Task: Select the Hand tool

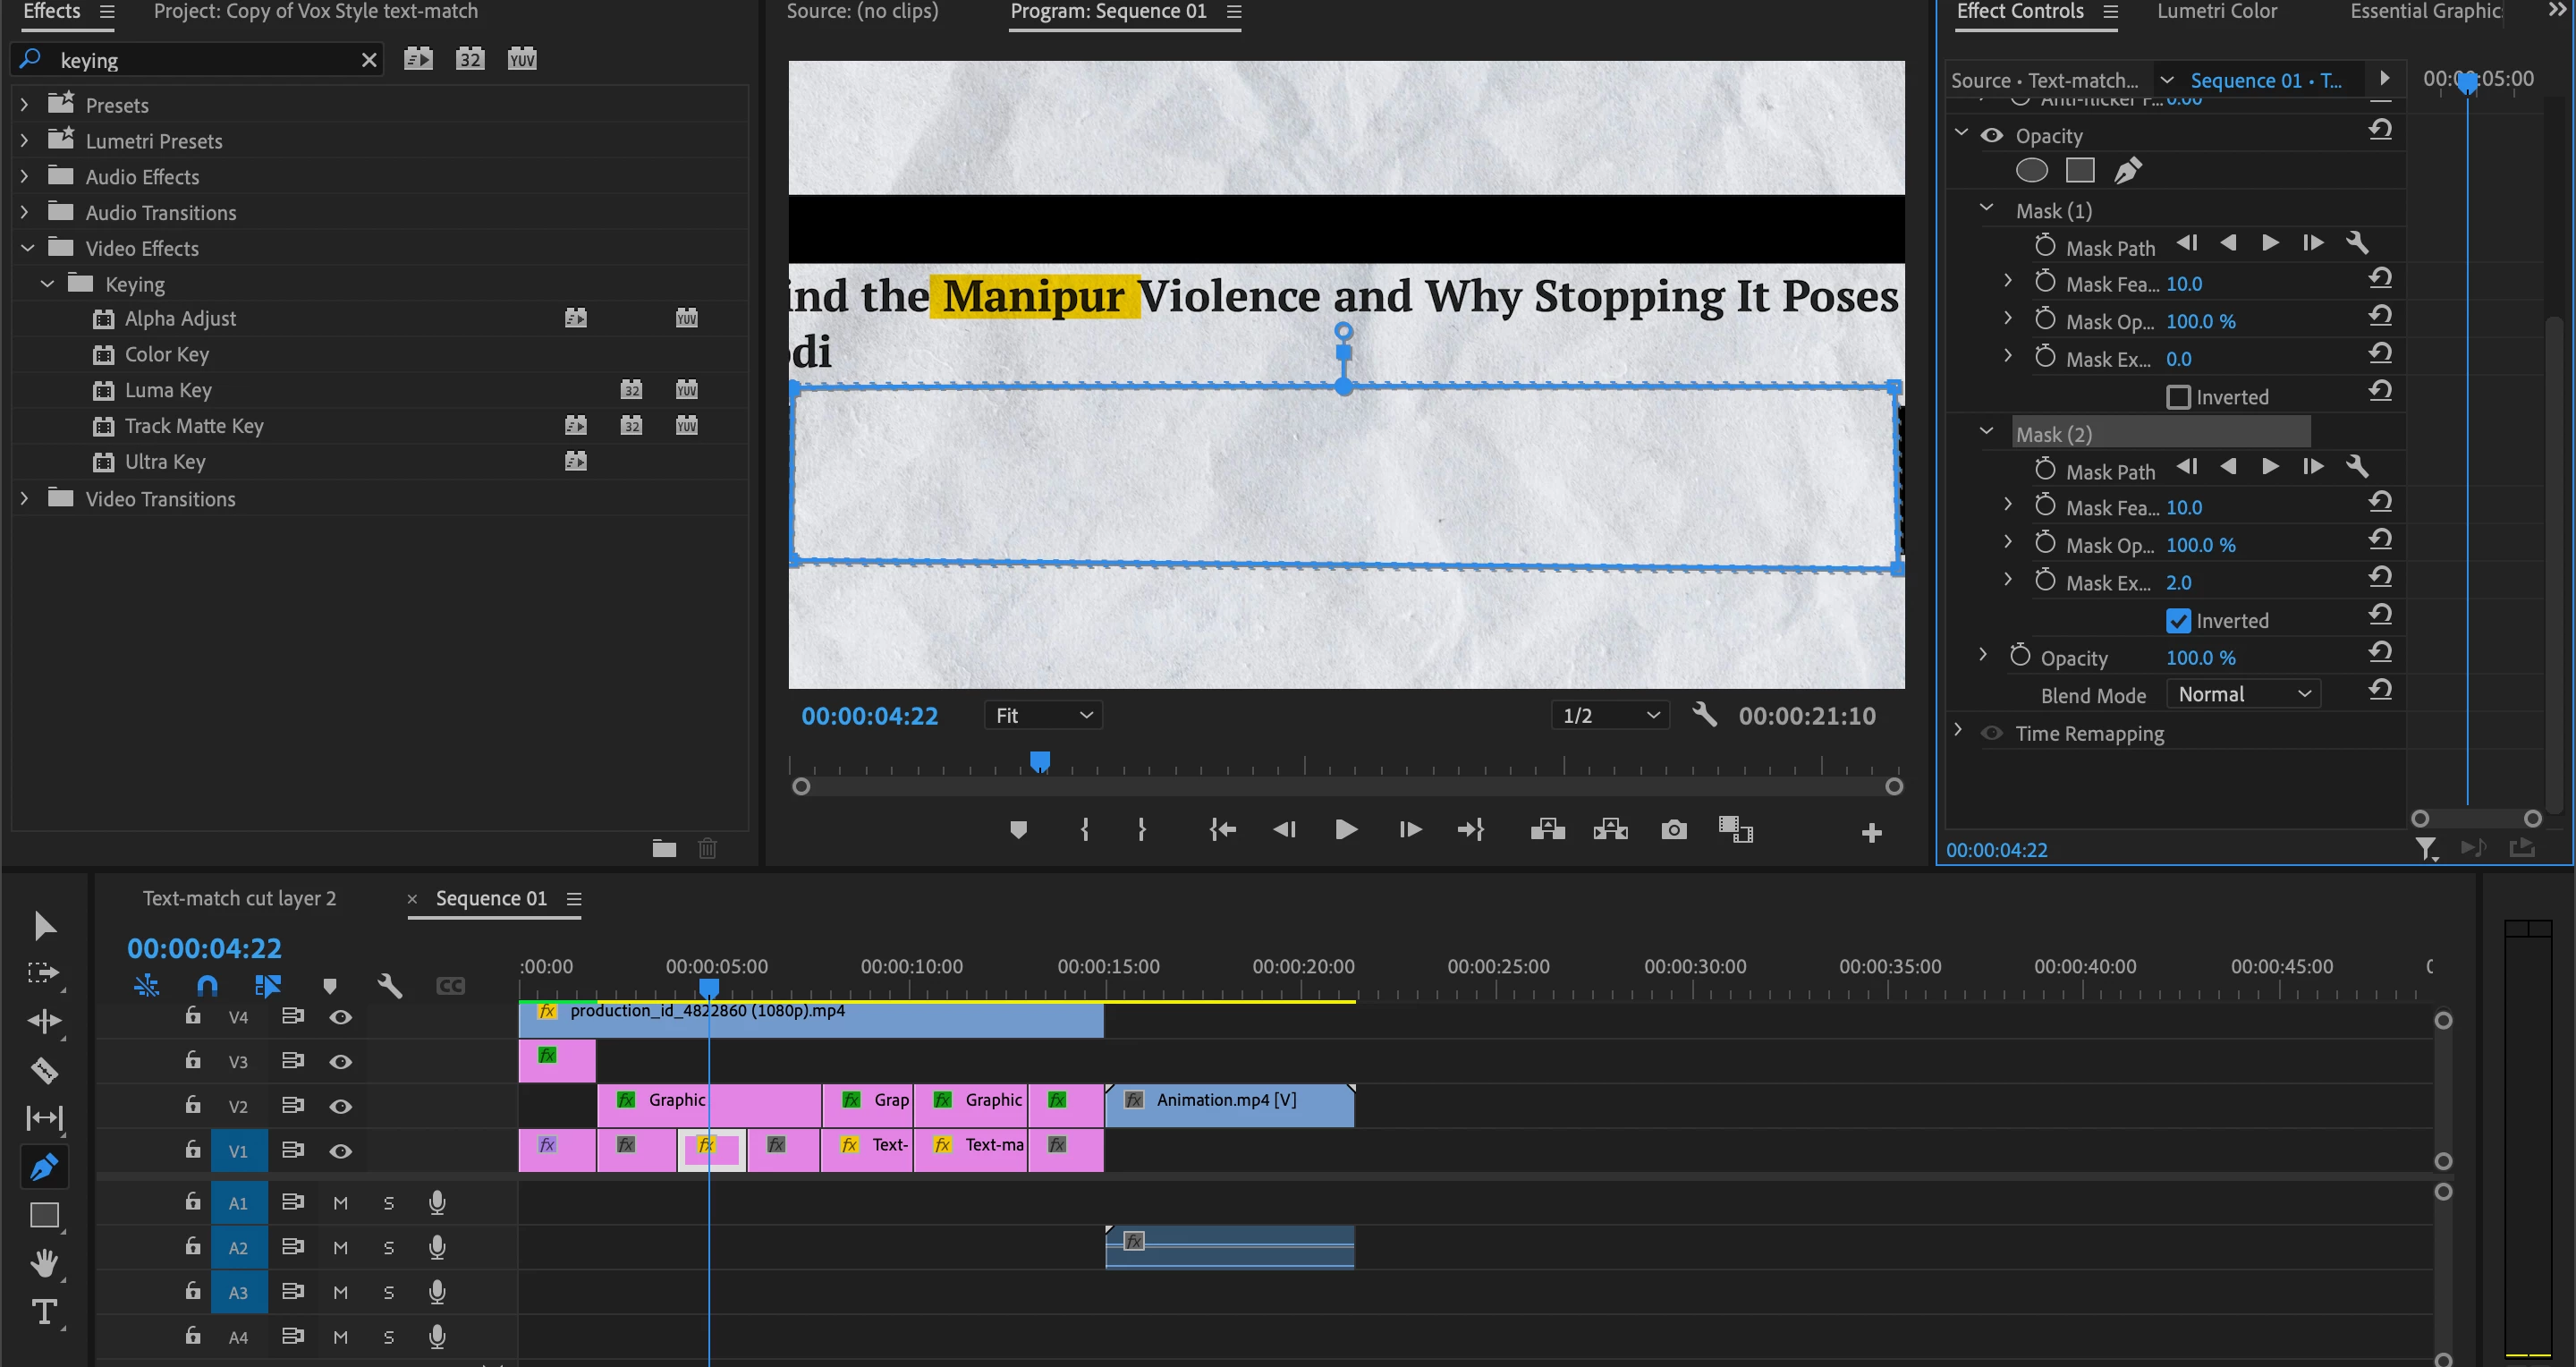Action: click(44, 1263)
